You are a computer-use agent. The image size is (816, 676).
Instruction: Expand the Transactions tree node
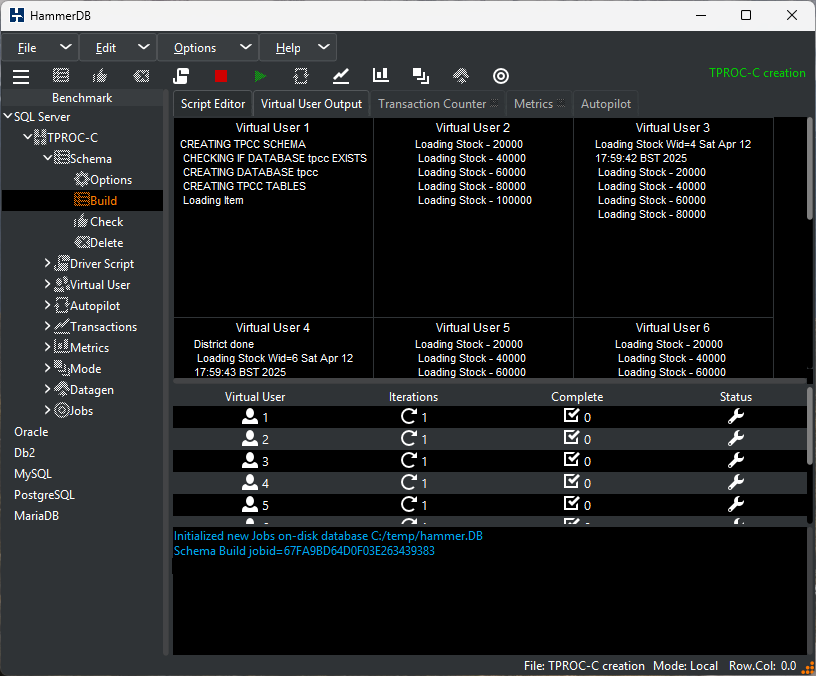[x=47, y=326]
